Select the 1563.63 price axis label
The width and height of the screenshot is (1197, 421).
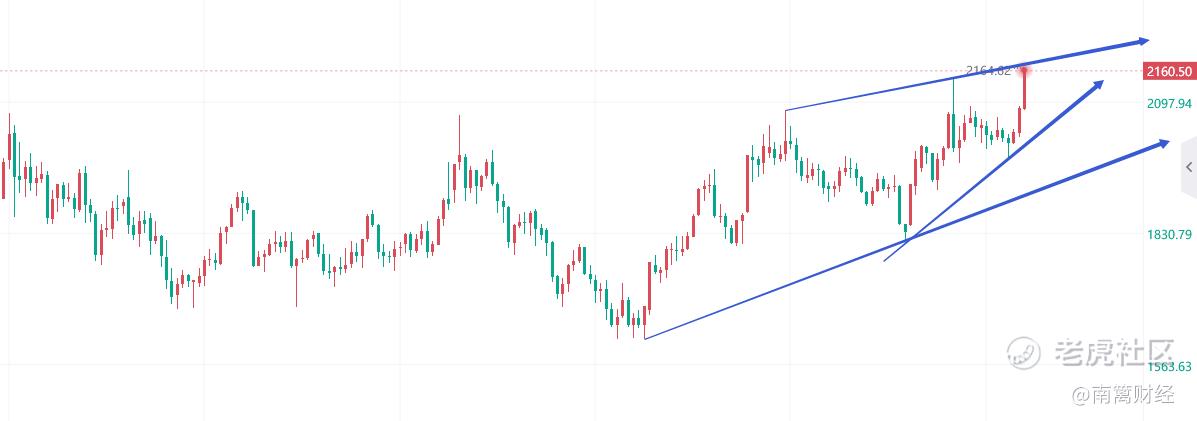(1169, 366)
